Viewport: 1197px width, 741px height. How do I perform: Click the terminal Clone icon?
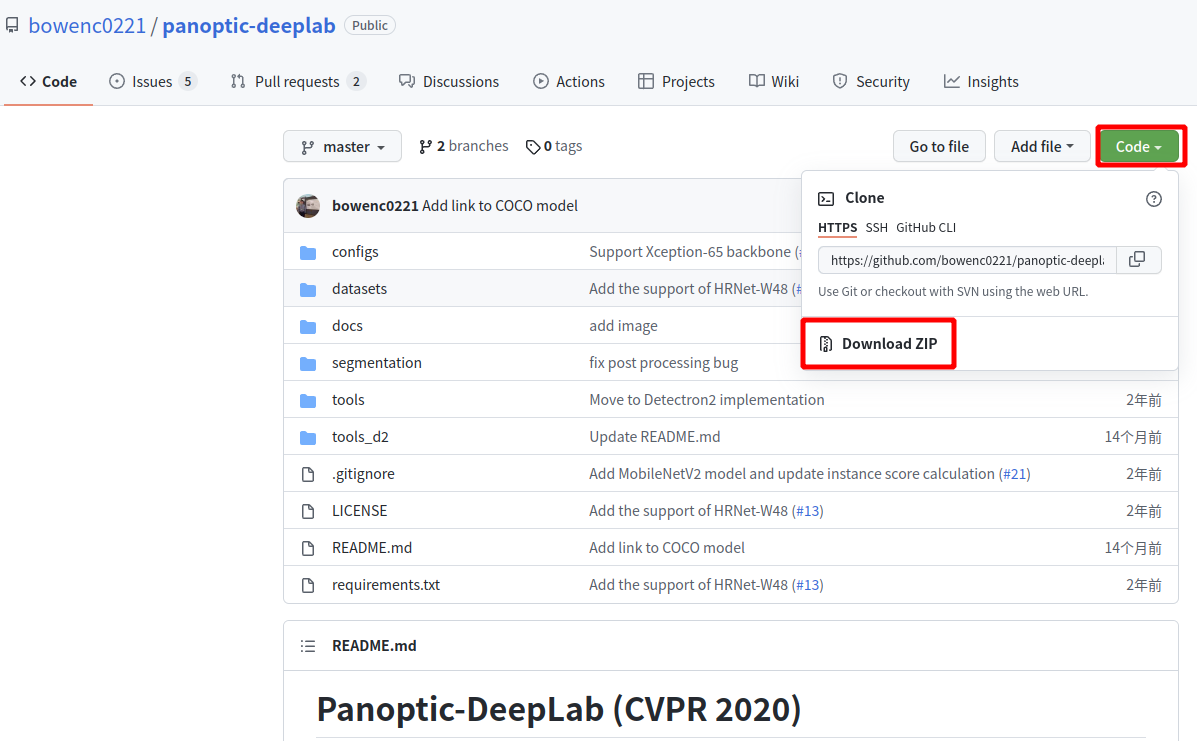pyautogui.click(x=828, y=198)
